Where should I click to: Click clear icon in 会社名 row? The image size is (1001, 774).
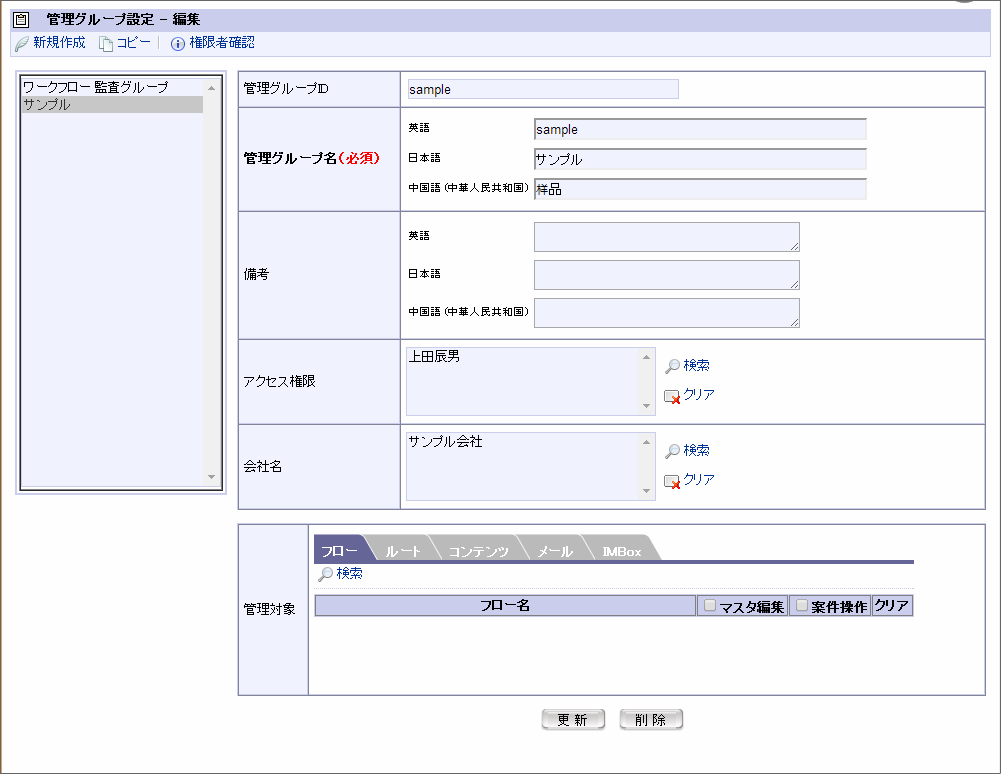[x=672, y=482]
